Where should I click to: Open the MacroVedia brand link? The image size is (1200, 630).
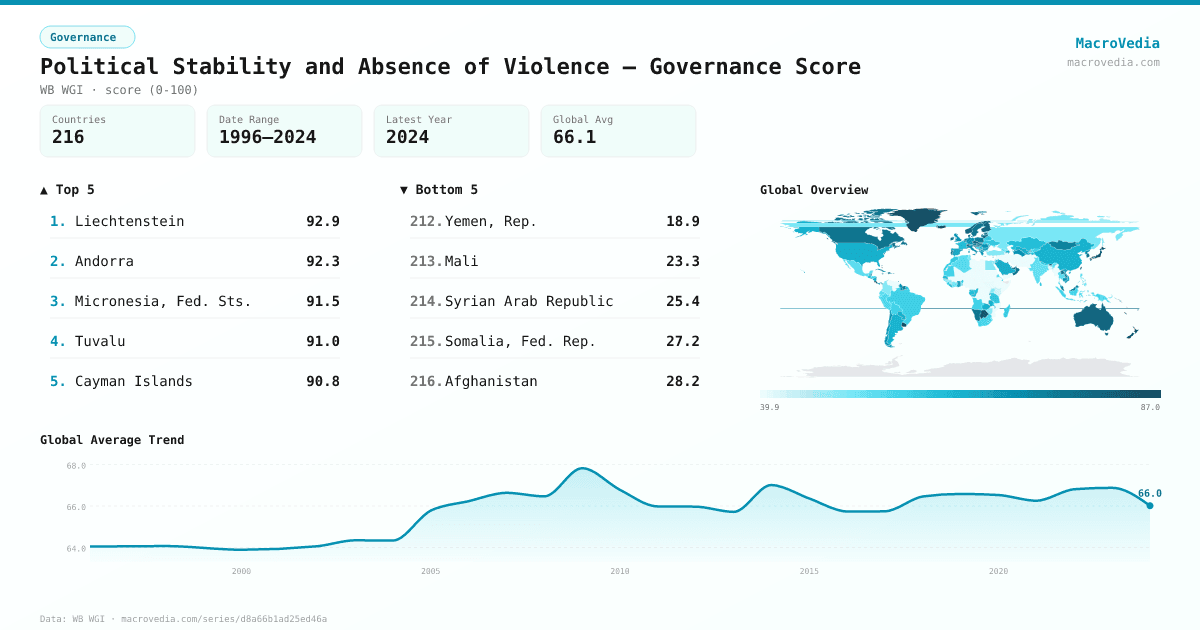1117,43
